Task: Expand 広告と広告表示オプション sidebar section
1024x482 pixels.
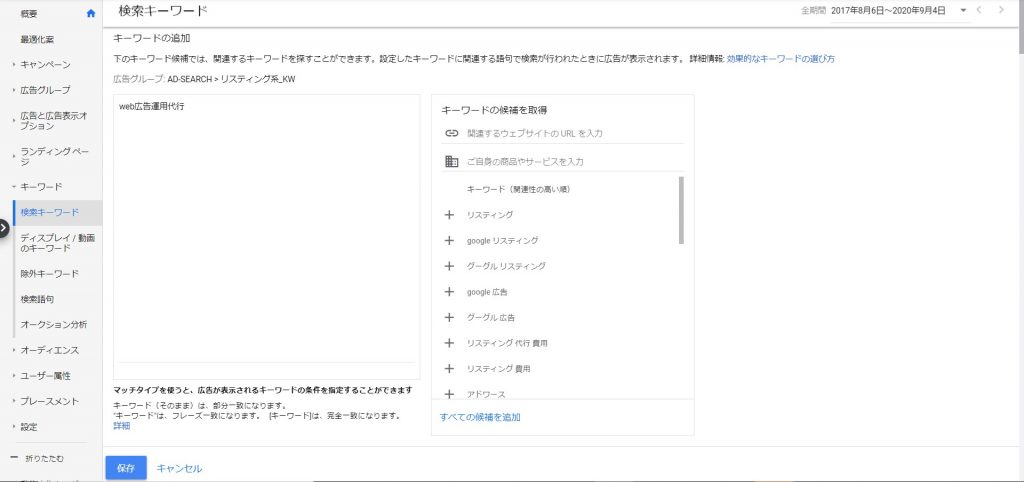Action: pyautogui.click(x=14, y=120)
